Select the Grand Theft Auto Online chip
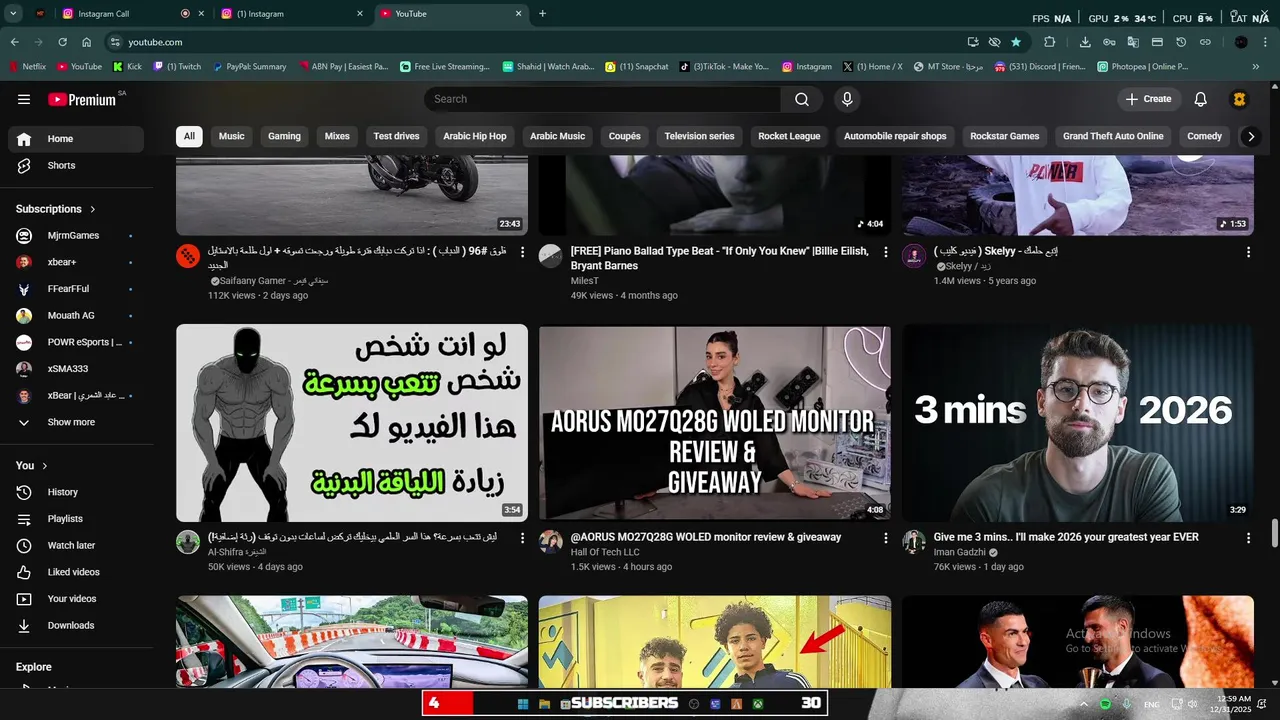Viewport: 1280px width, 720px height. (x=1113, y=136)
